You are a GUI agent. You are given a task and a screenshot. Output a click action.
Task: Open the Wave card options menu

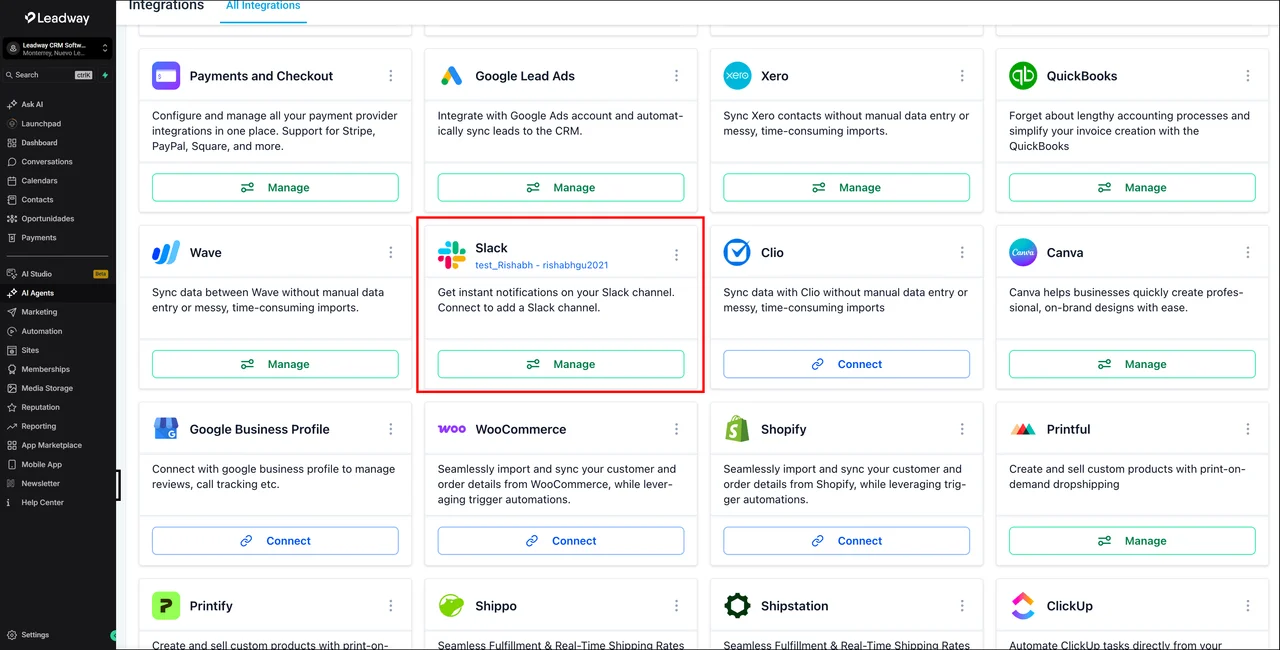[x=391, y=253]
